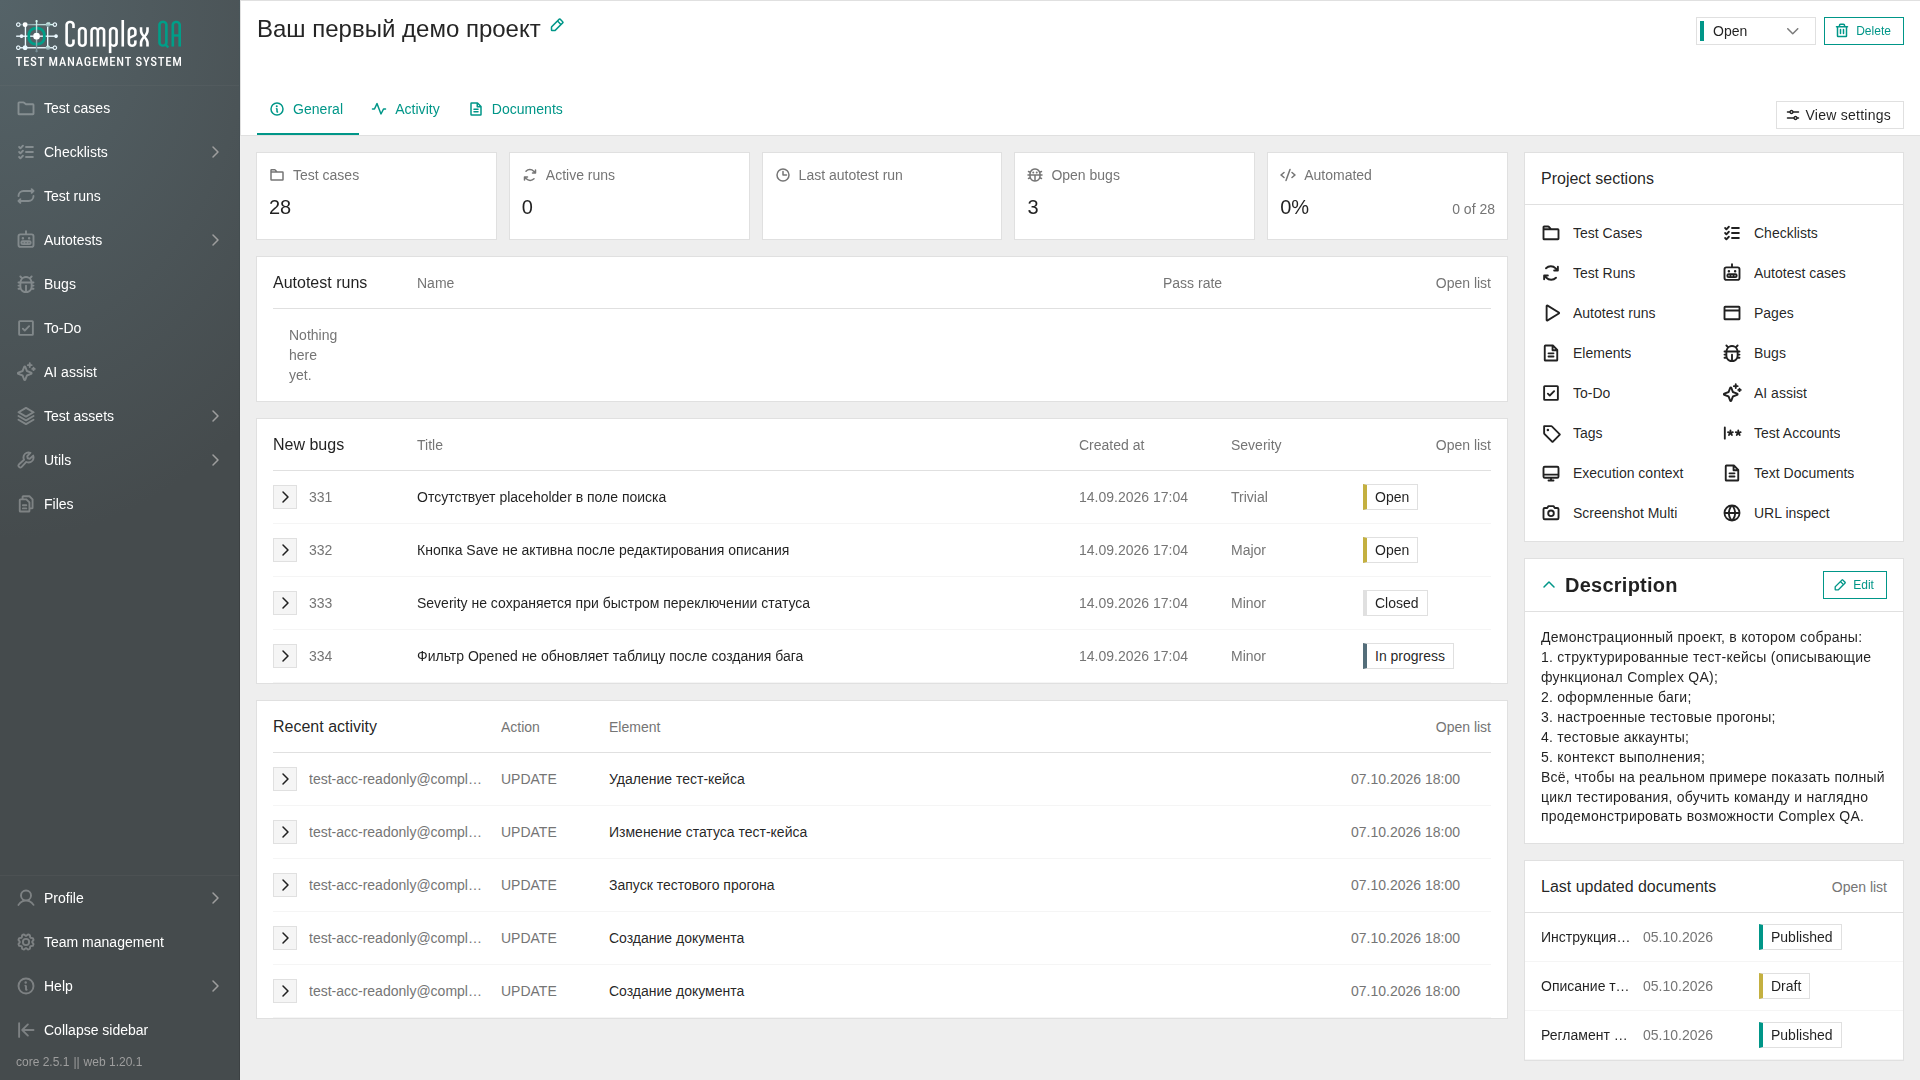Screen dimensions: 1920x1080
Task: Expand Checklists submenu in sidebar
Action: click(x=215, y=152)
